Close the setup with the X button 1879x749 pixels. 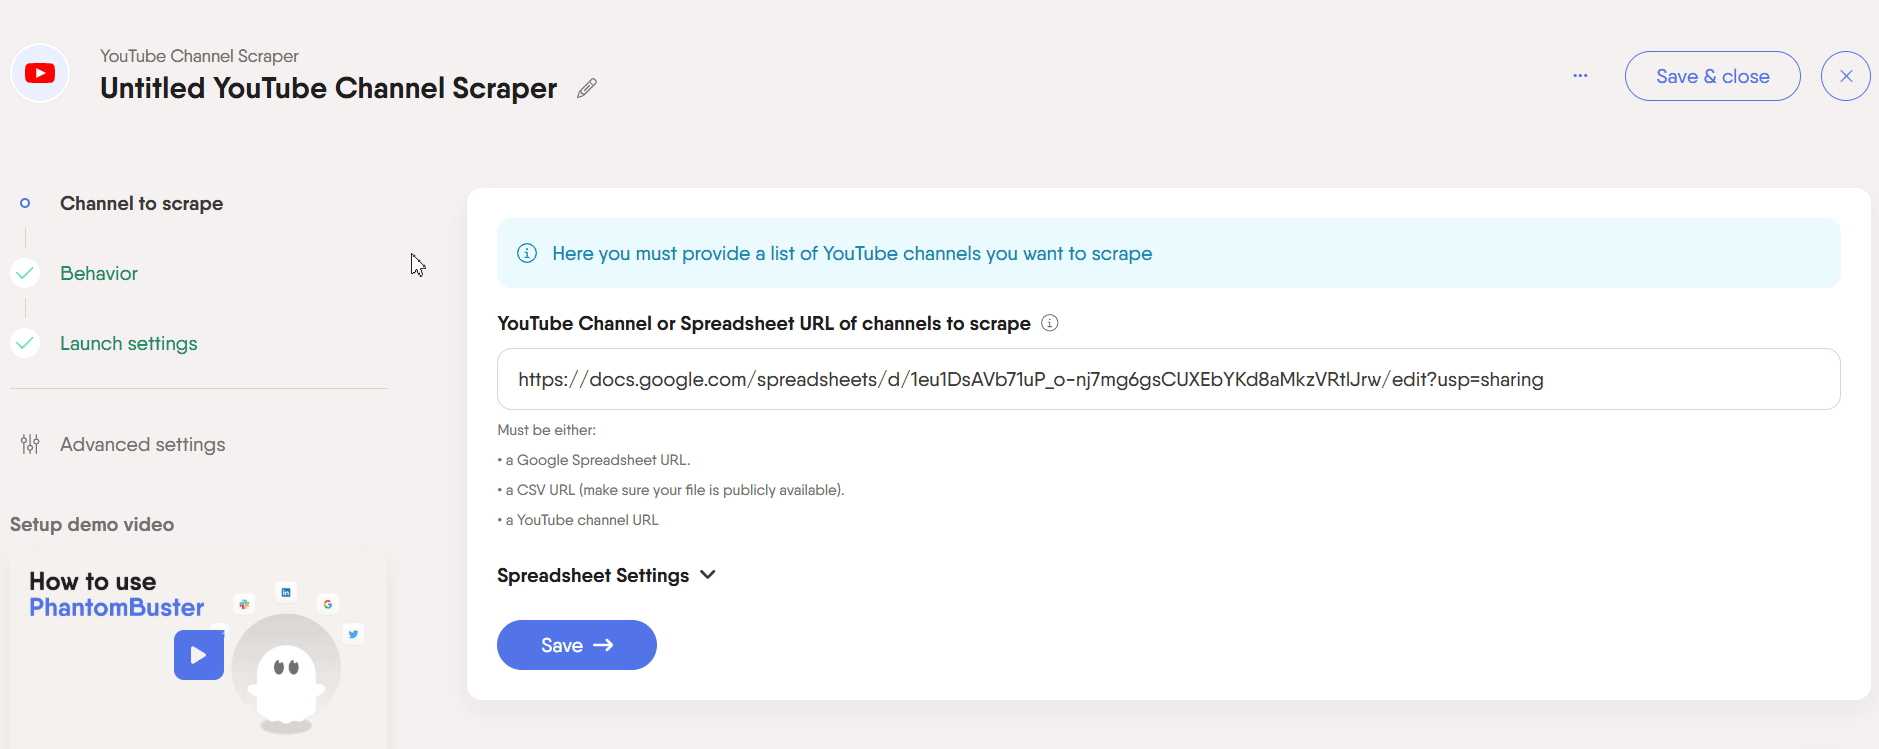[1845, 76]
